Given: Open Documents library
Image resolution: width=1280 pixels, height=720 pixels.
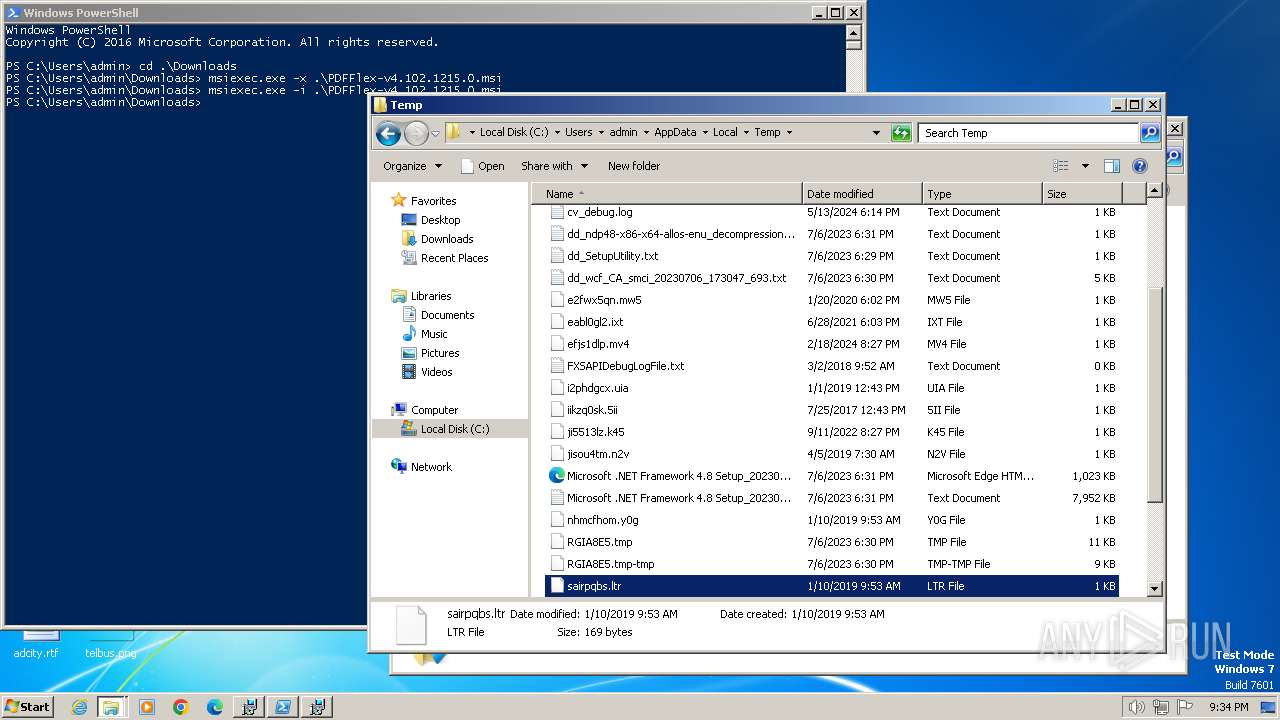Looking at the screenshot, I should (x=447, y=315).
